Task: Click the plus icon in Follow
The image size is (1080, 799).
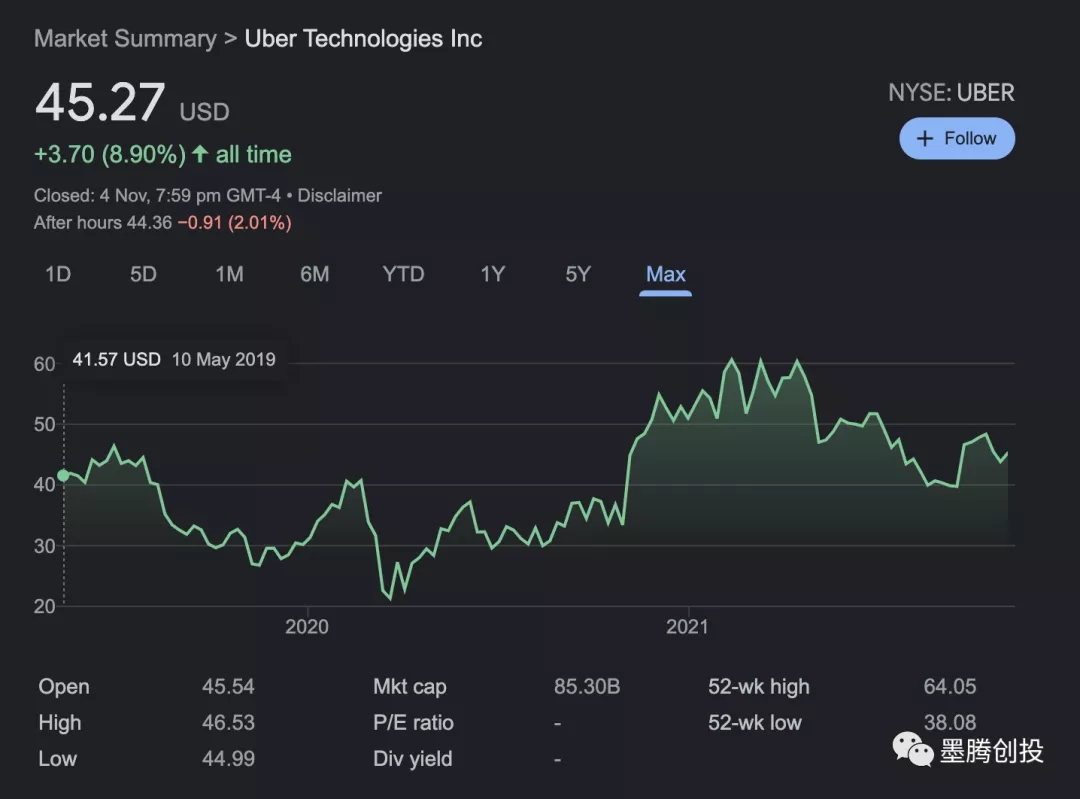Action: (x=925, y=139)
